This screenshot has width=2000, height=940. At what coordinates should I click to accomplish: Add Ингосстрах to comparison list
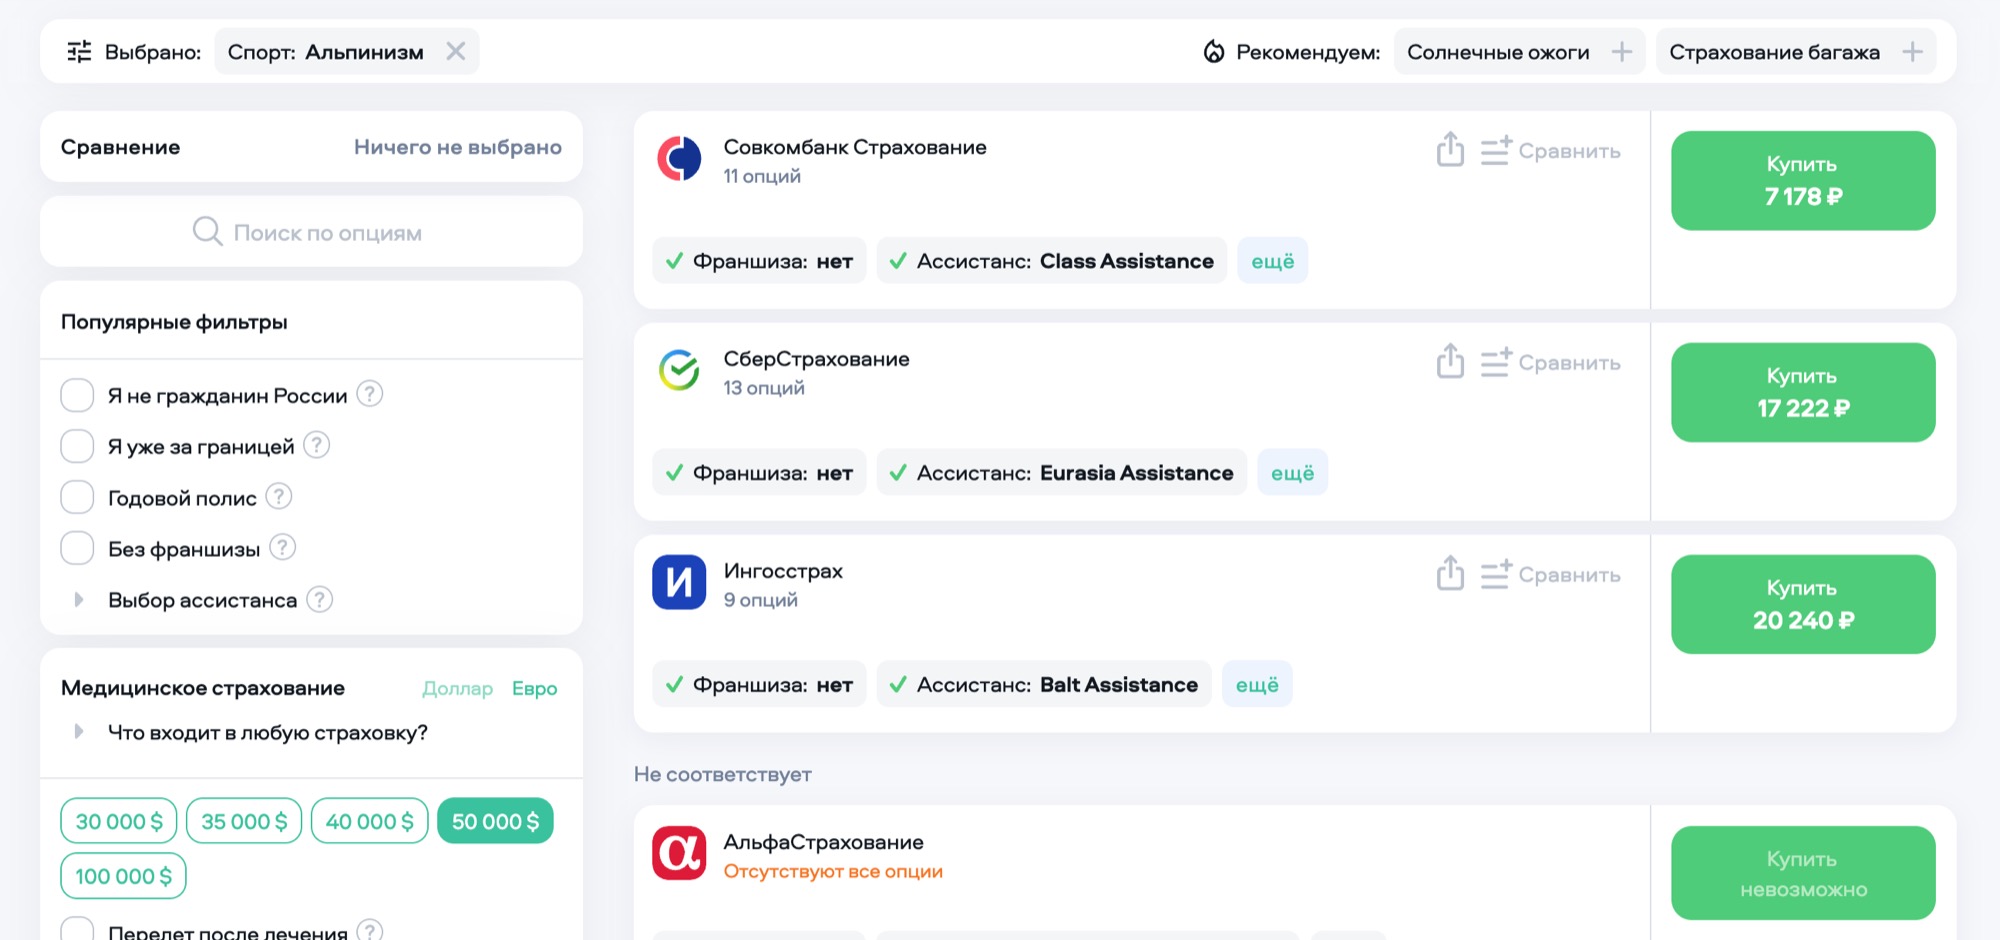pos(1551,575)
